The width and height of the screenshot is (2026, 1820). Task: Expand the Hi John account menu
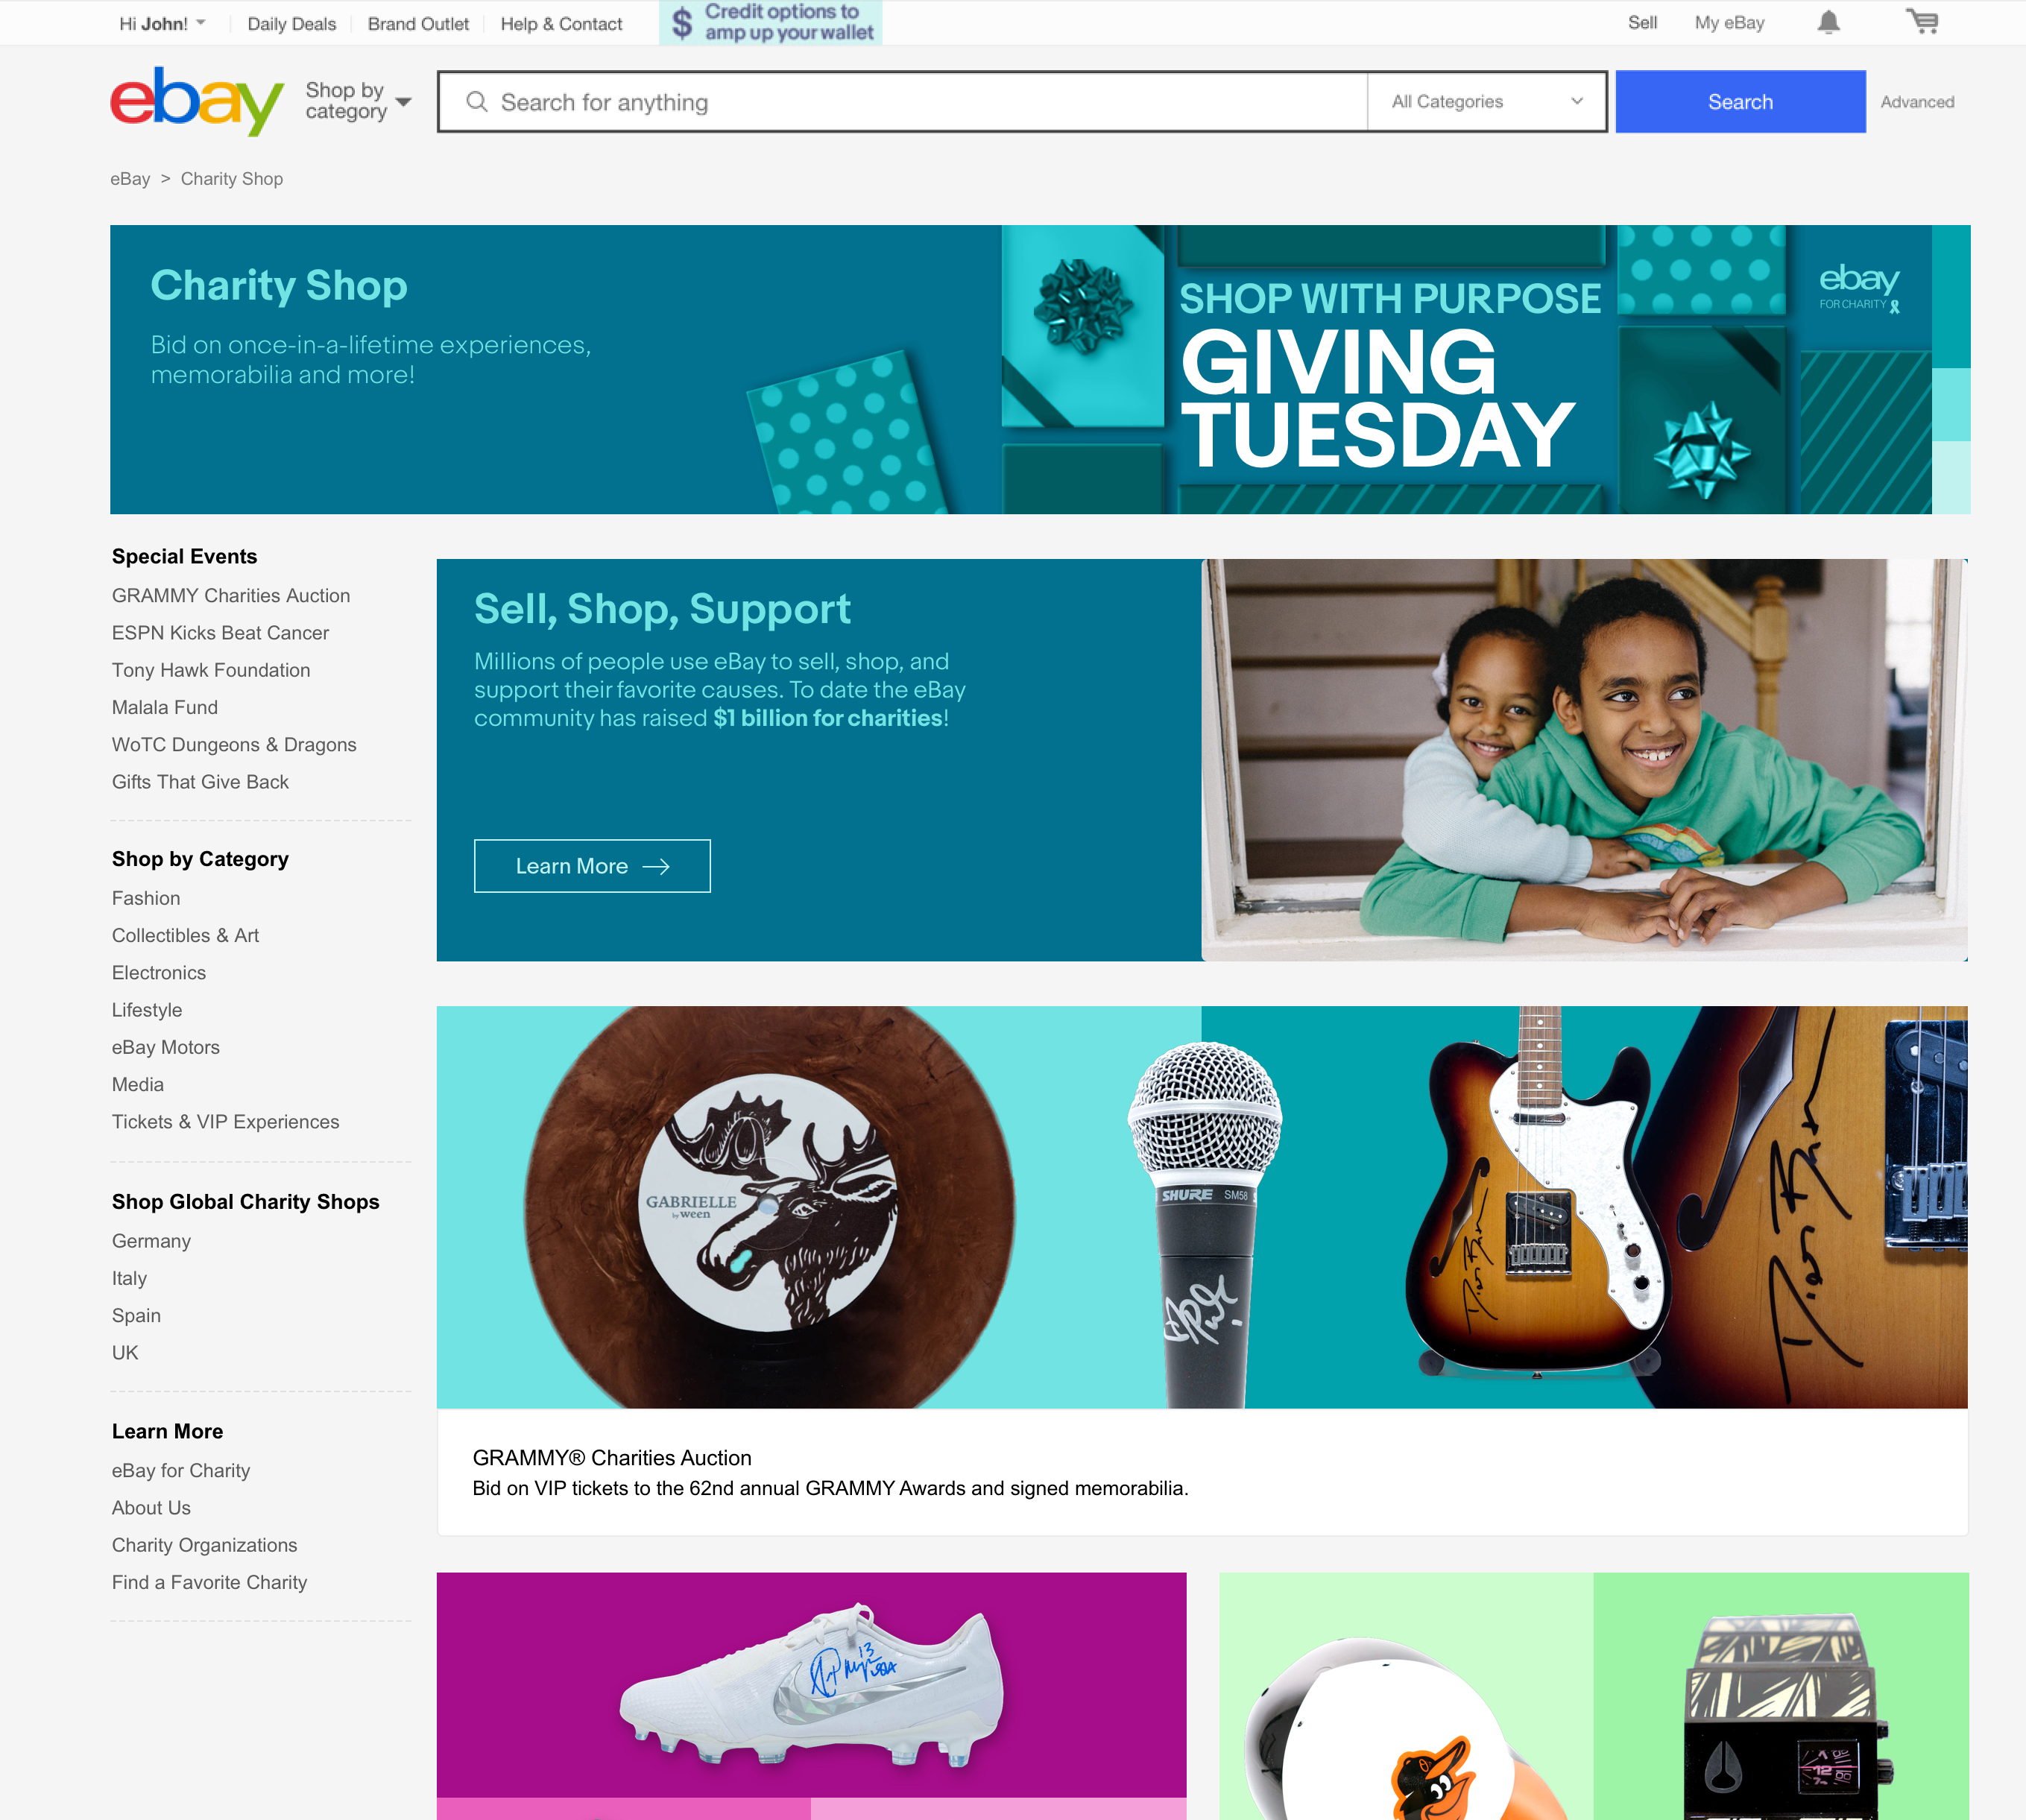click(x=162, y=23)
